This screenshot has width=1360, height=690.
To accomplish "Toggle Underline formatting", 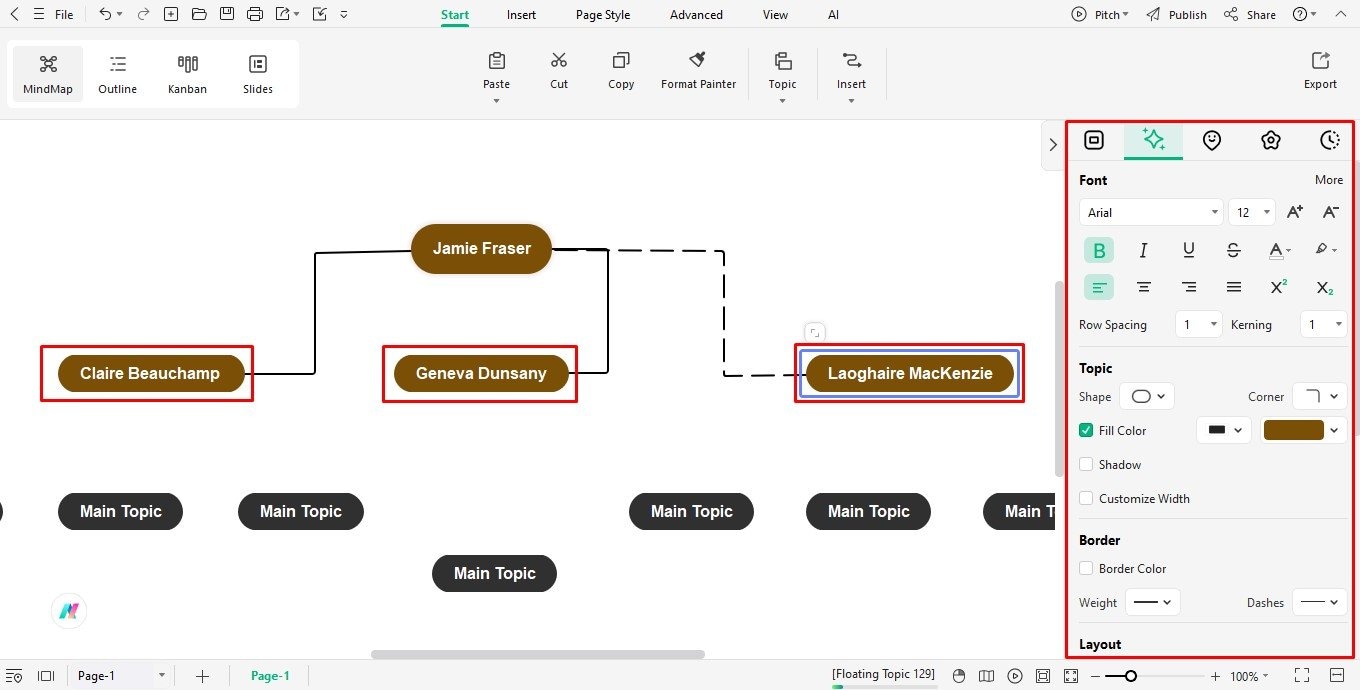I will tap(1189, 250).
